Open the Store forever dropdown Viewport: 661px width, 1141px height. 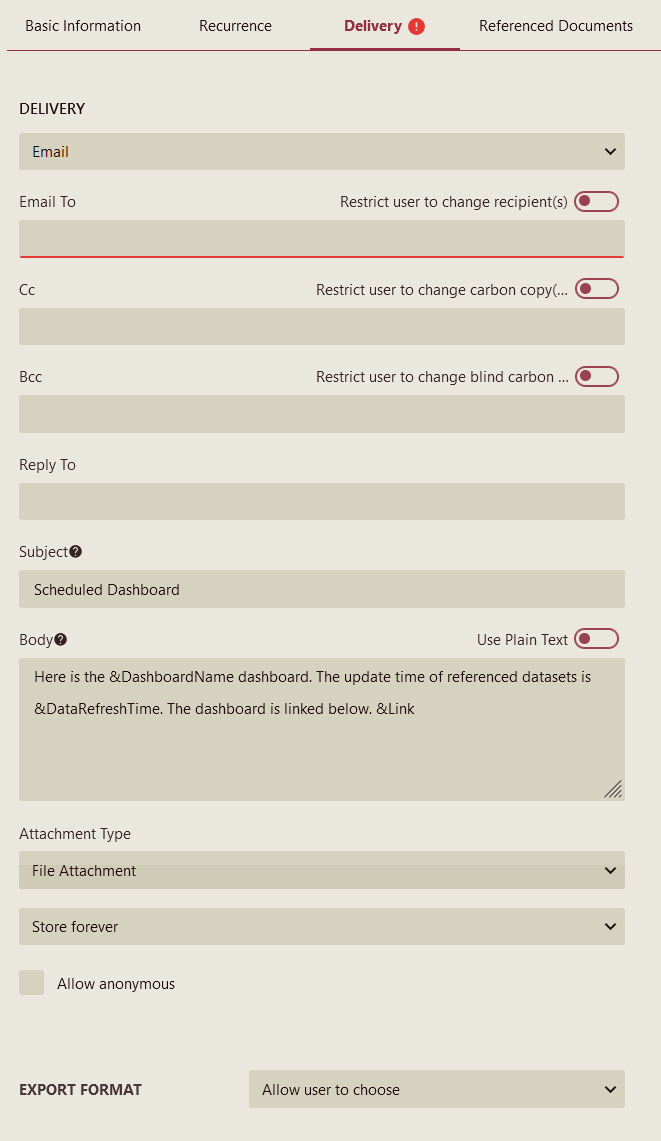322,927
